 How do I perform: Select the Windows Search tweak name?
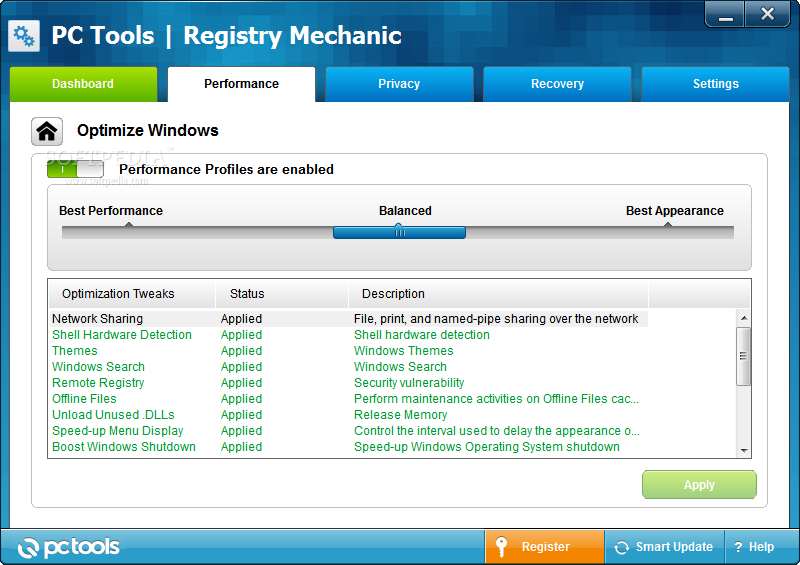point(98,366)
